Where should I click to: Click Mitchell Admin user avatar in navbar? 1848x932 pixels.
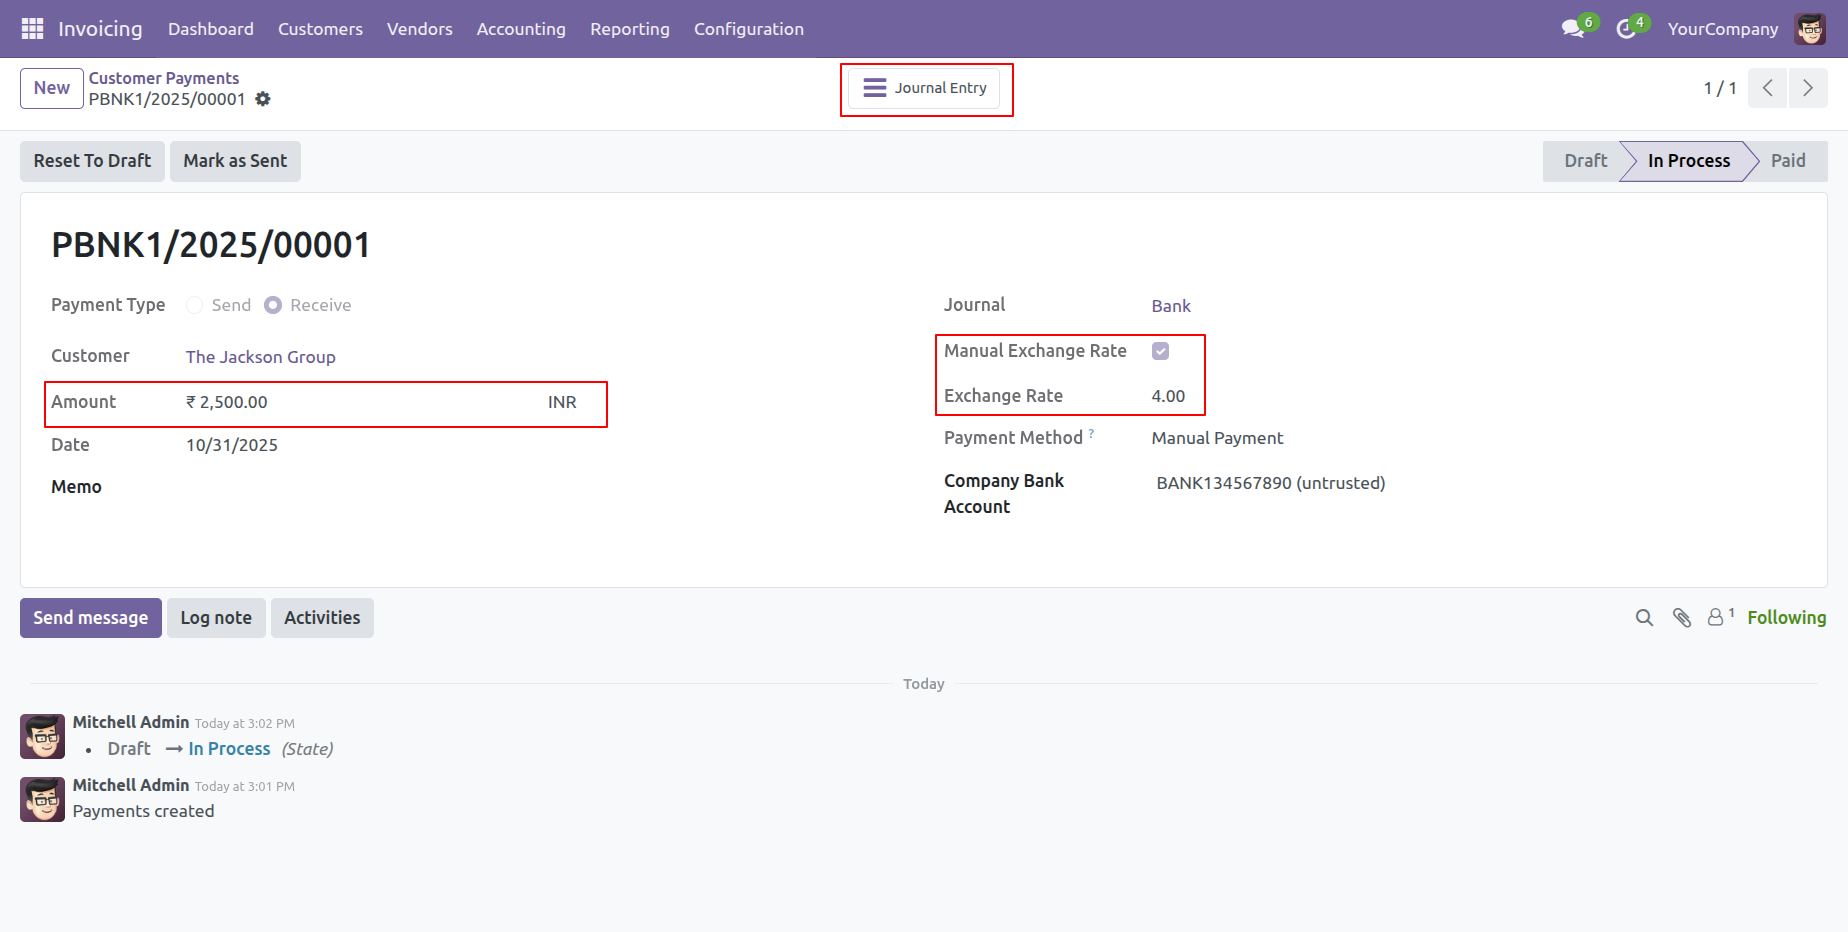point(1810,29)
